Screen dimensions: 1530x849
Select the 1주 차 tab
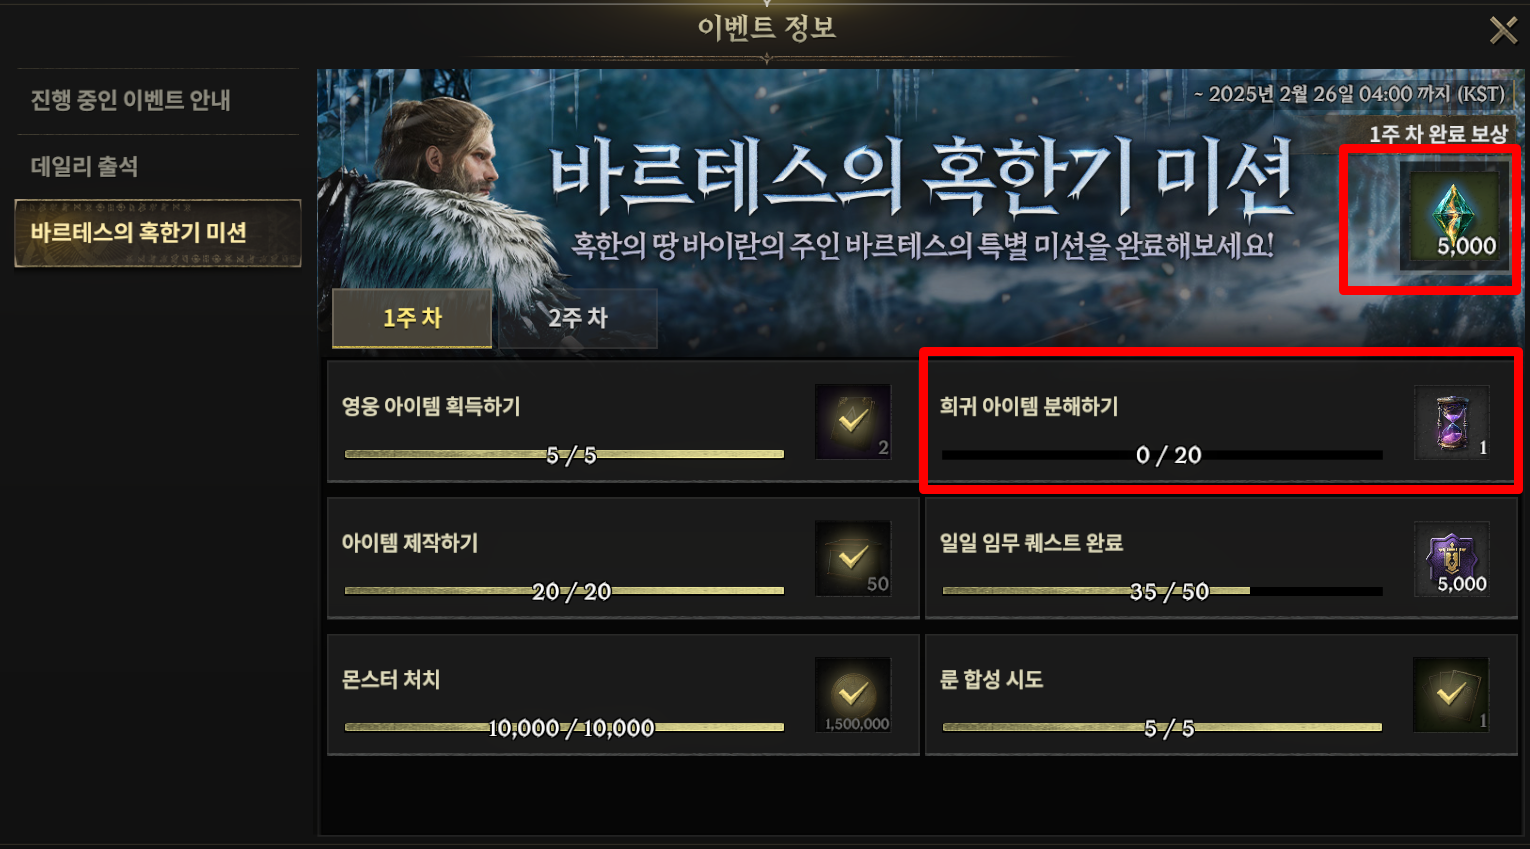coord(412,318)
